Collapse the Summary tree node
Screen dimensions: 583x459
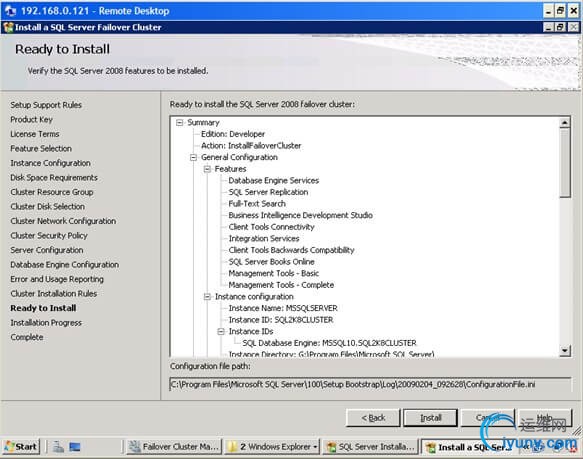point(180,123)
